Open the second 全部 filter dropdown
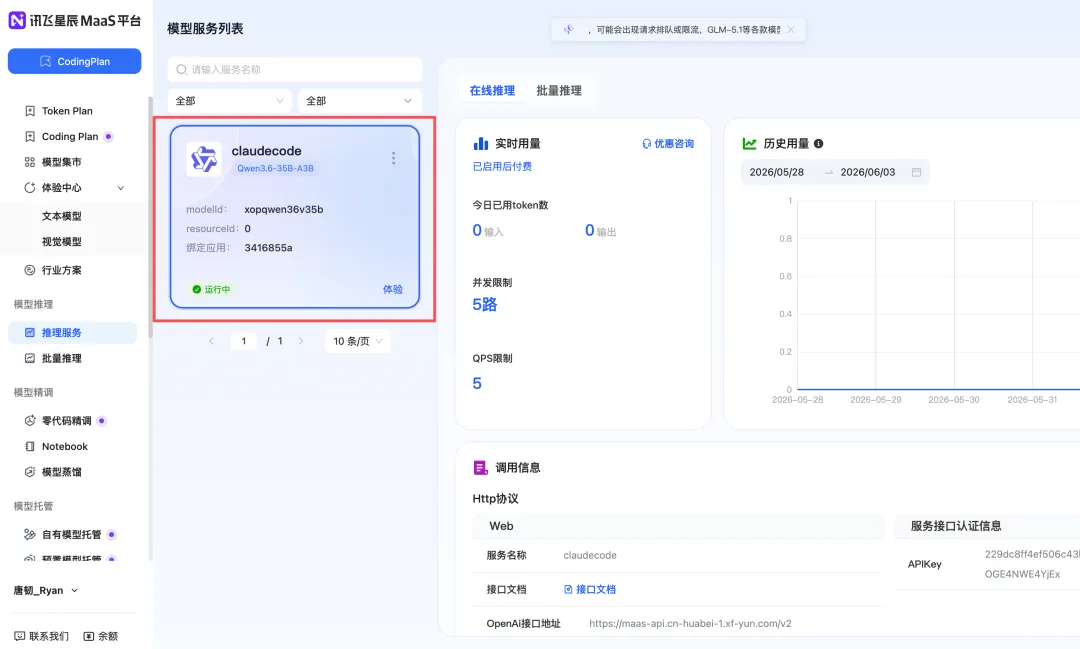Viewport: 1080px width, 649px height. pyautogui.click(x=360, y=101)
